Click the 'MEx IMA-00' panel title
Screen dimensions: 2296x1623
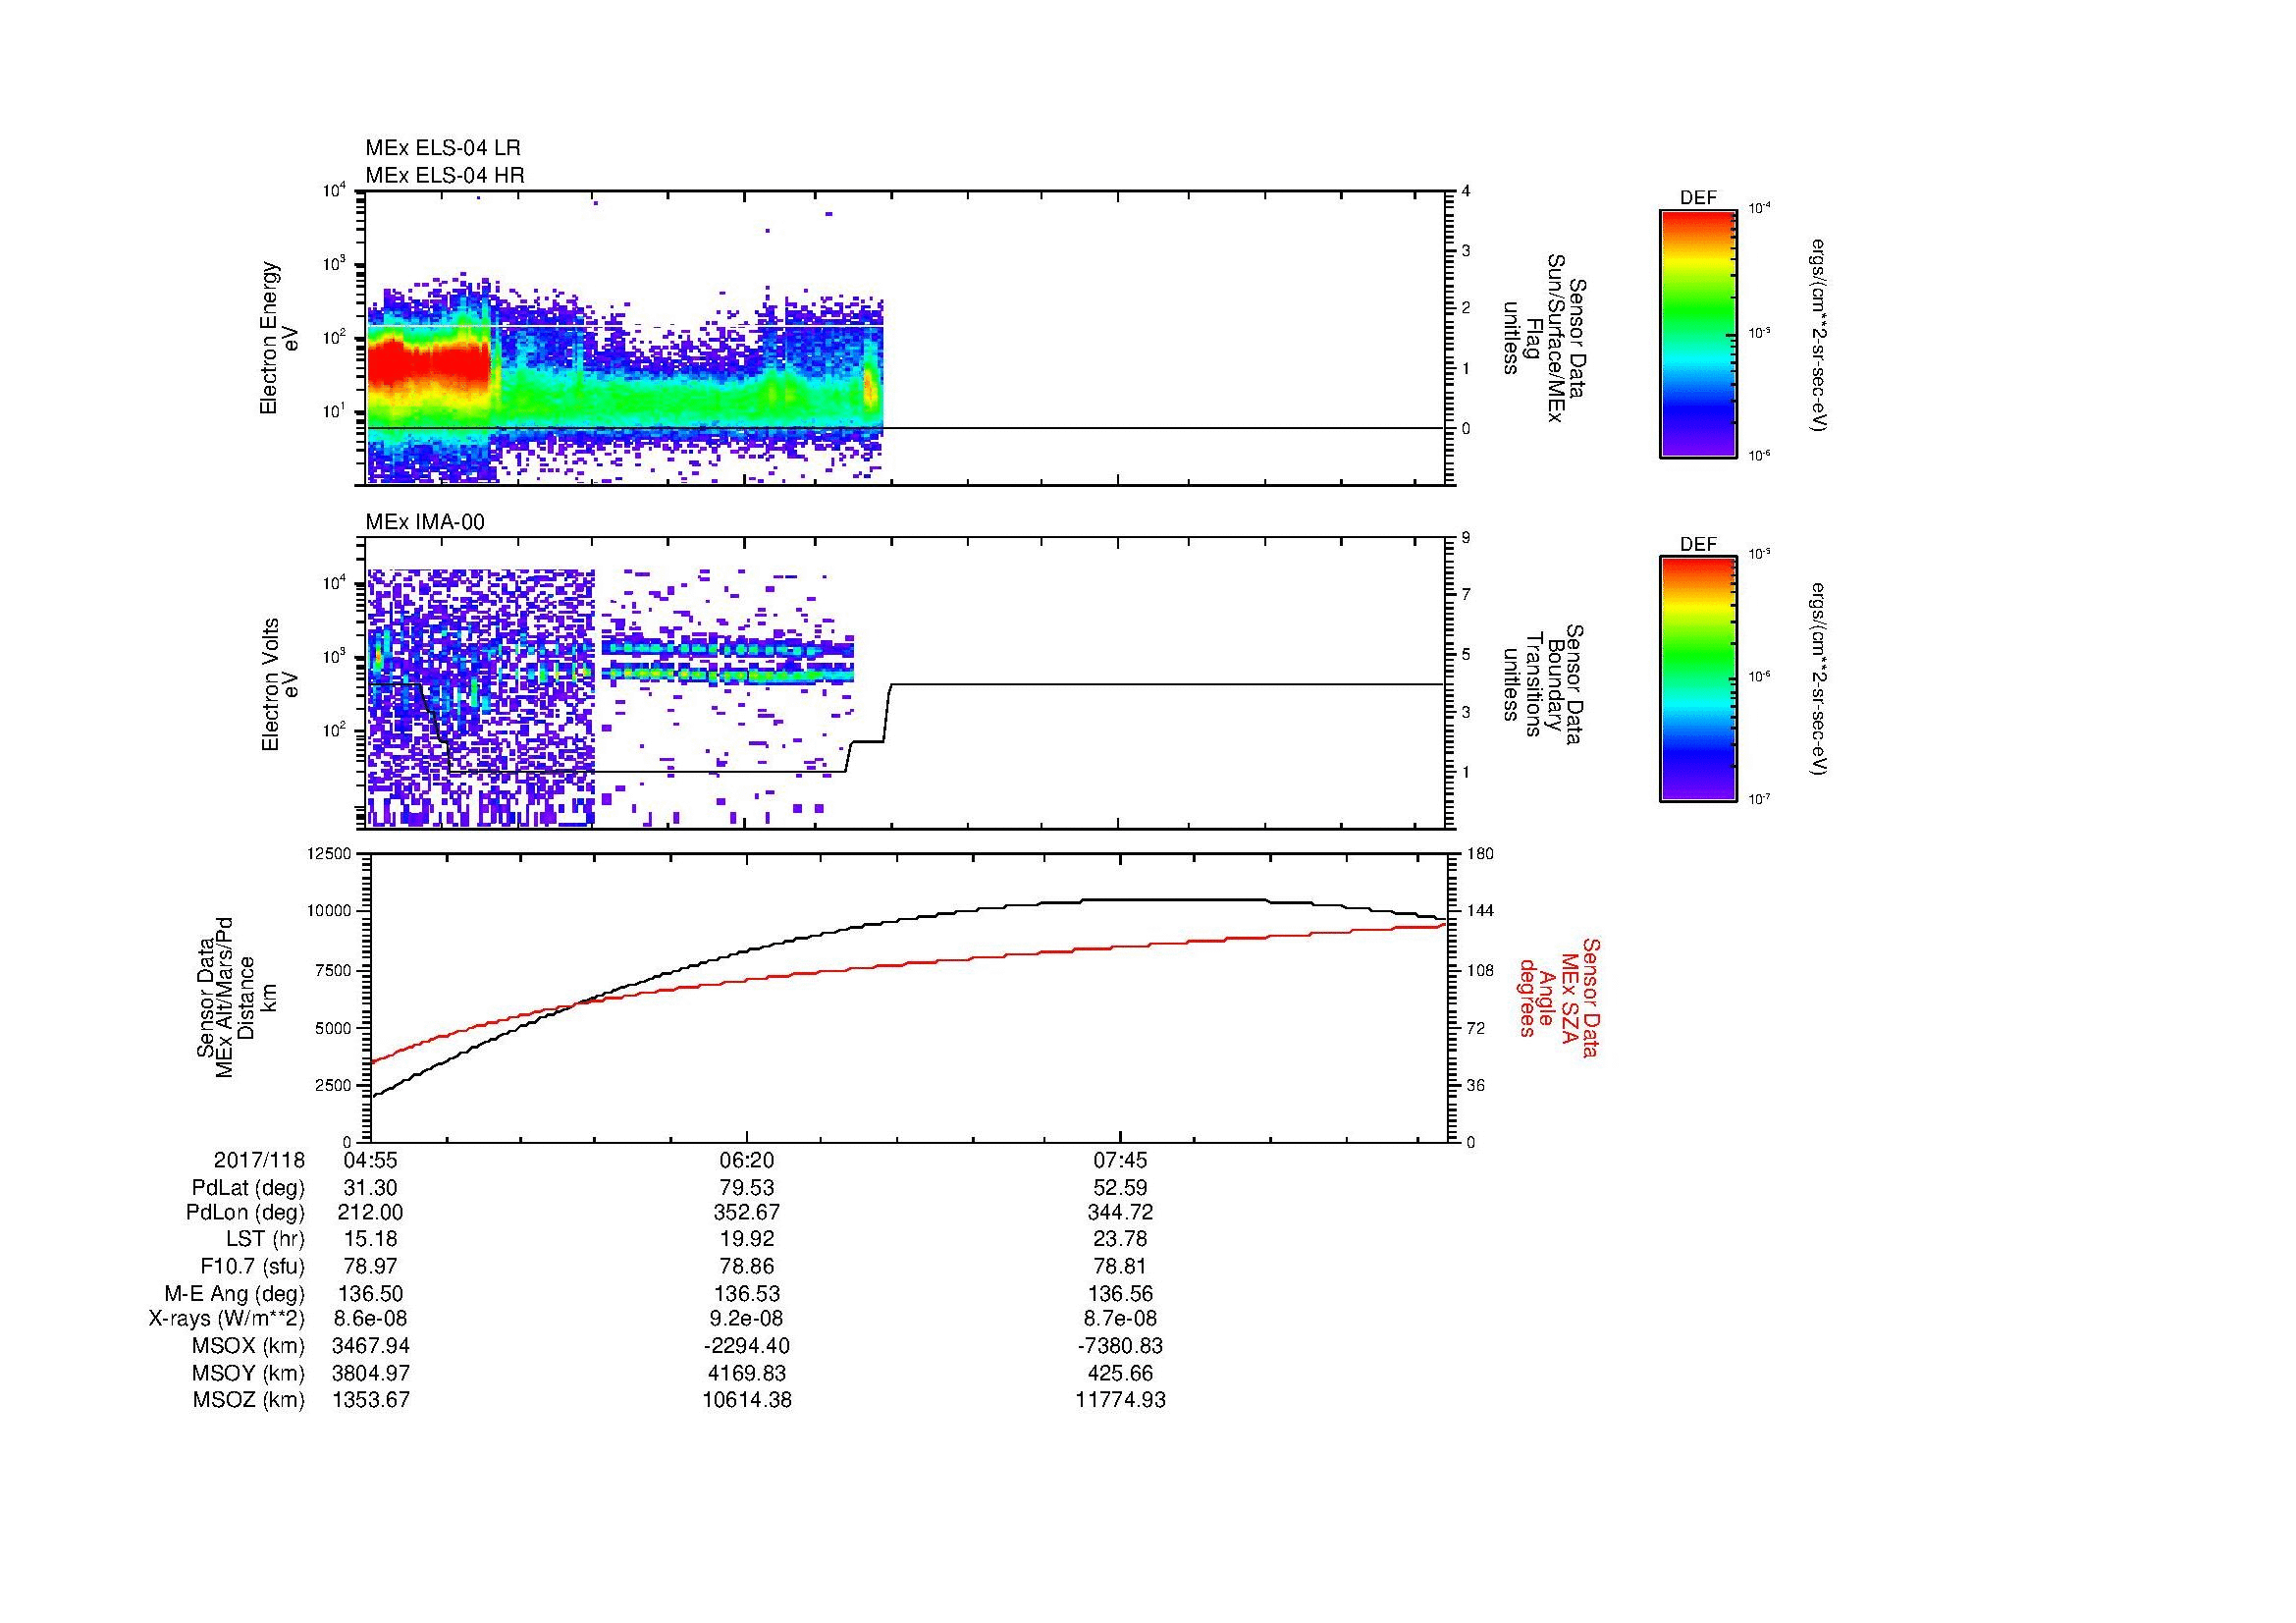tap(425, 522)
